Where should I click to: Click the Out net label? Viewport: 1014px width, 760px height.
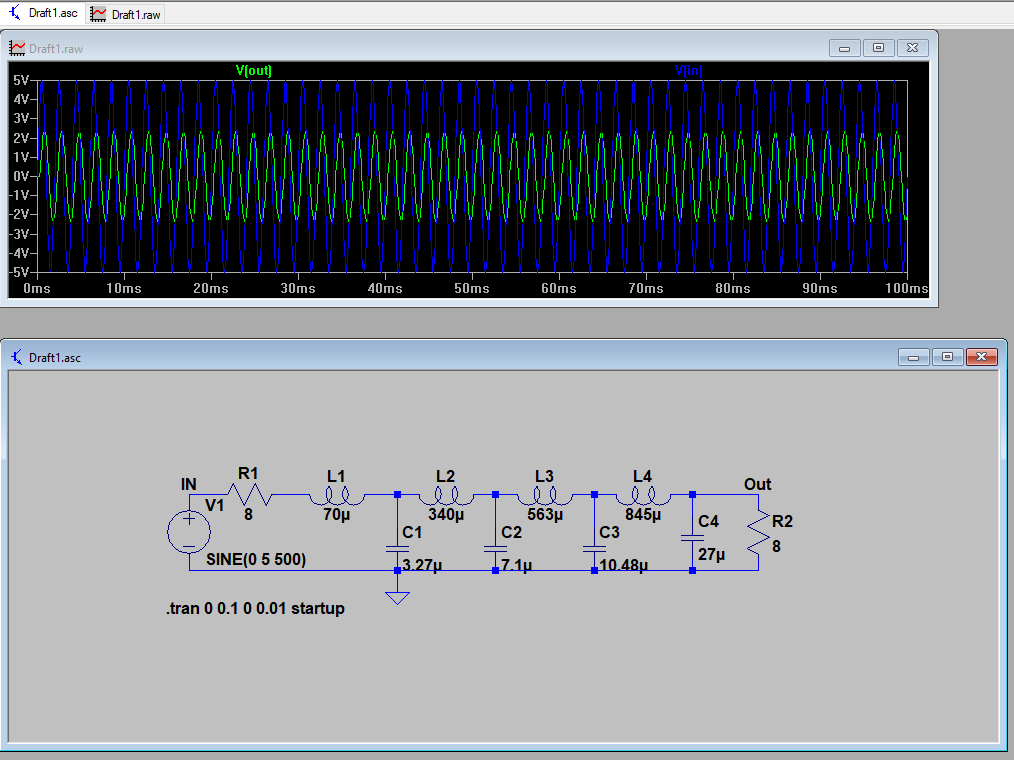tap(757, 484)
